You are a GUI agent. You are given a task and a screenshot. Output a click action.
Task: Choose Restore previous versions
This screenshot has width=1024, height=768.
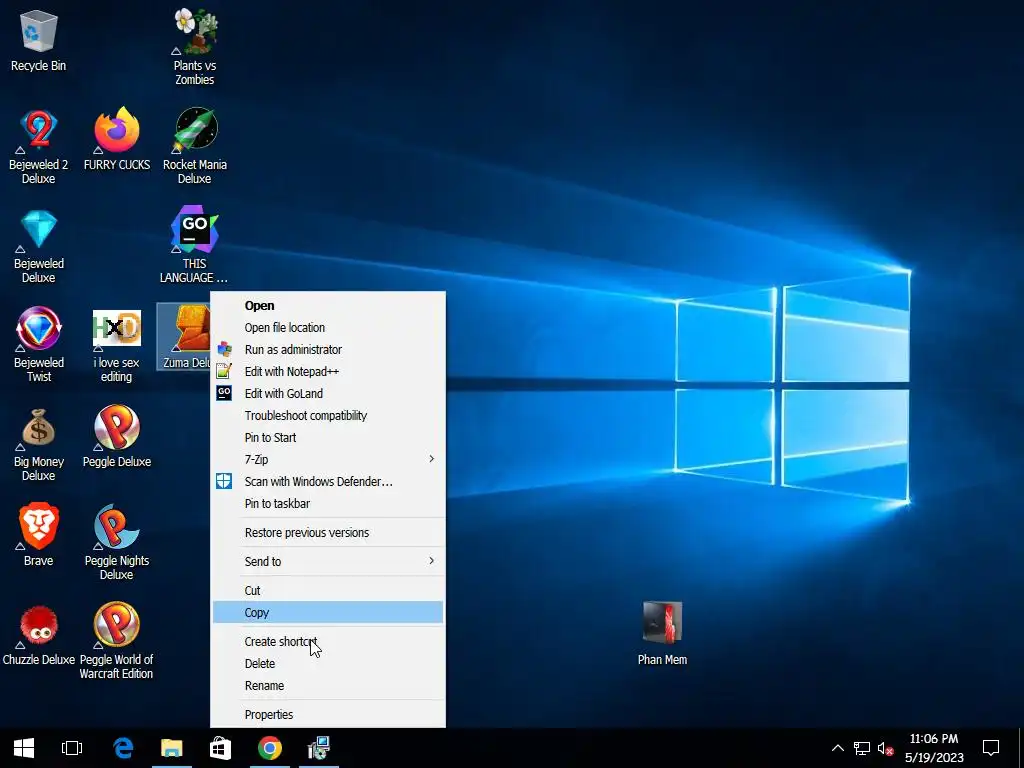pyautogui.click(x=328, y=533)
